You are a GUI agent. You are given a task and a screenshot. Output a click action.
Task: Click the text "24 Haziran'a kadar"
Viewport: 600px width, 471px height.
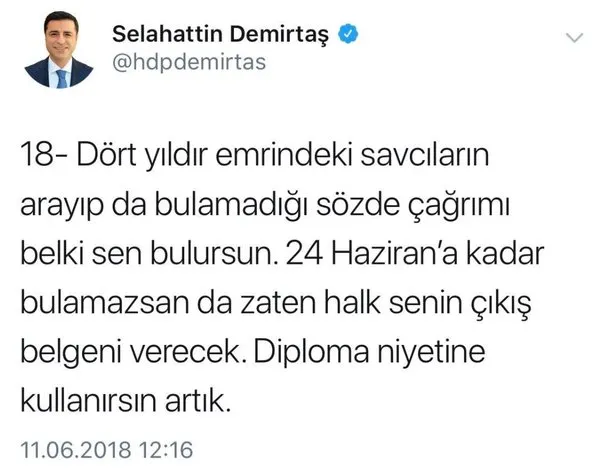[415, 254]
